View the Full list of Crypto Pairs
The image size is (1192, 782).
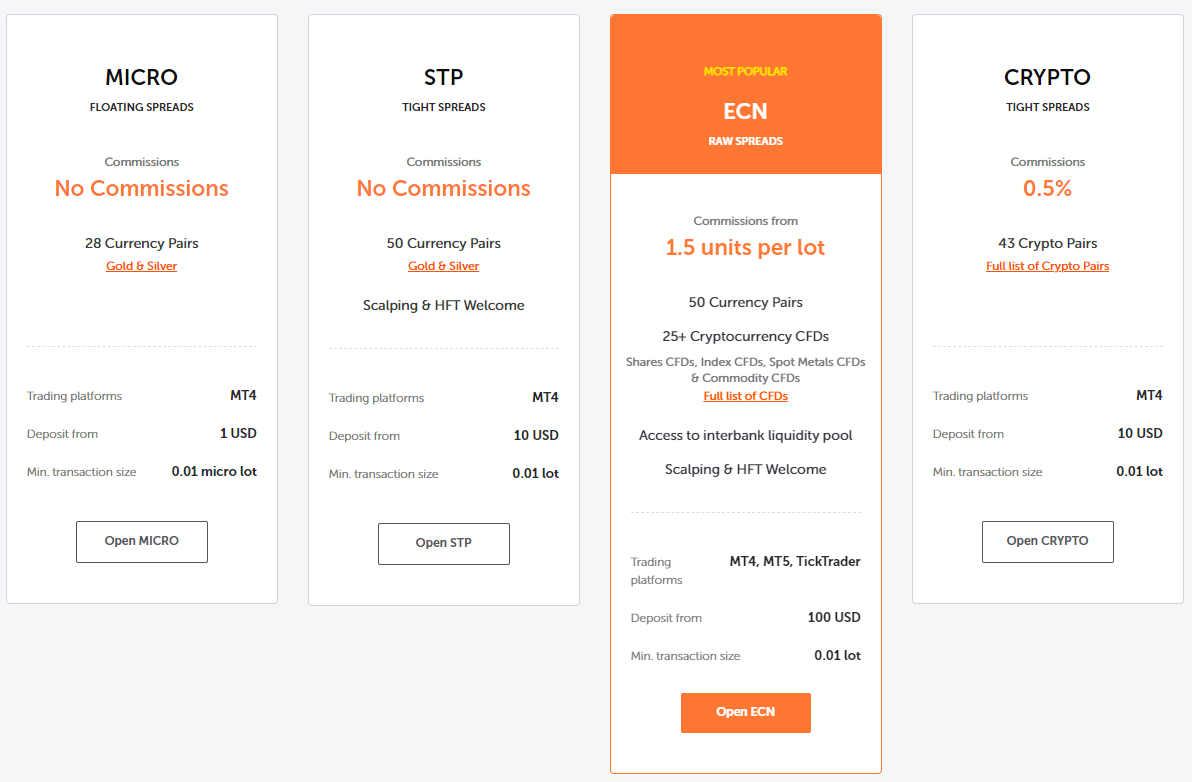(x=1047, y=266)
